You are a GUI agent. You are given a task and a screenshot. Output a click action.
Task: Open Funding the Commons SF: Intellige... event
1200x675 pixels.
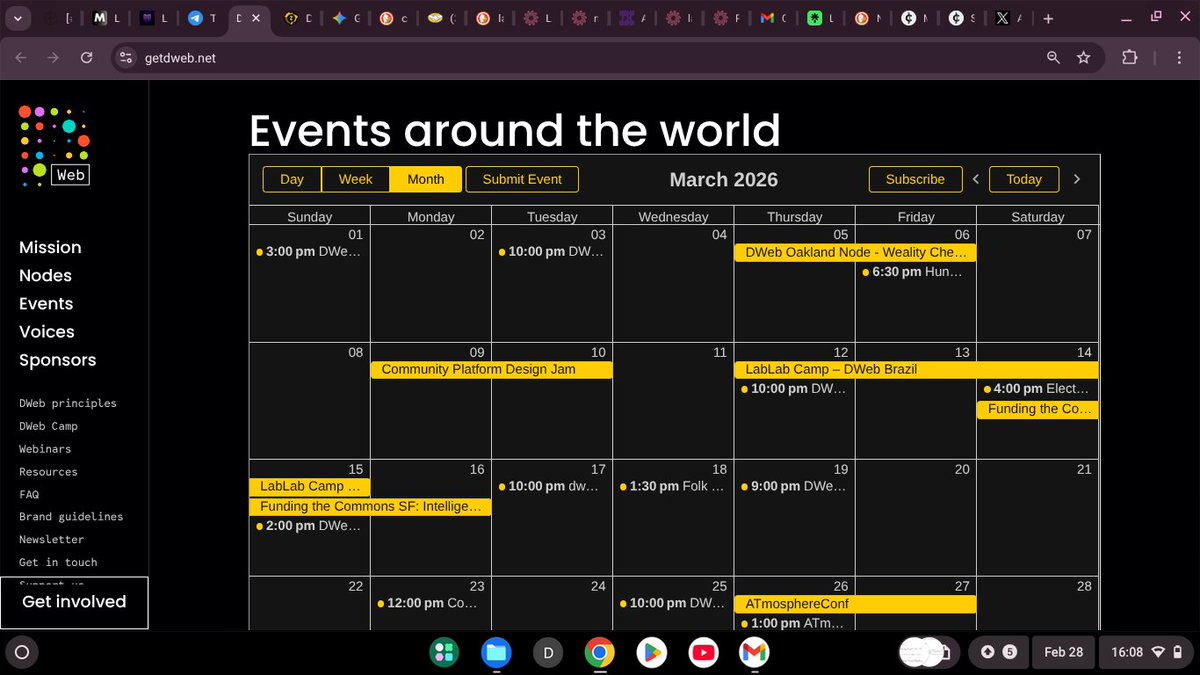(x=370, y=507)
